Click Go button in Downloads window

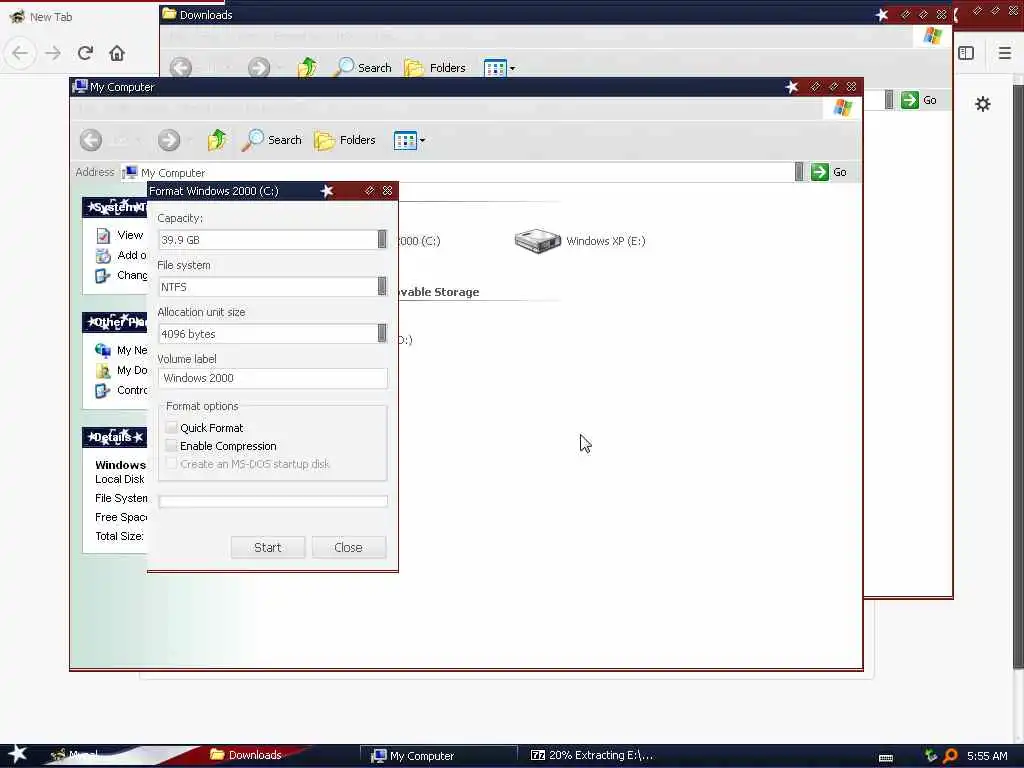coord(919,100)
